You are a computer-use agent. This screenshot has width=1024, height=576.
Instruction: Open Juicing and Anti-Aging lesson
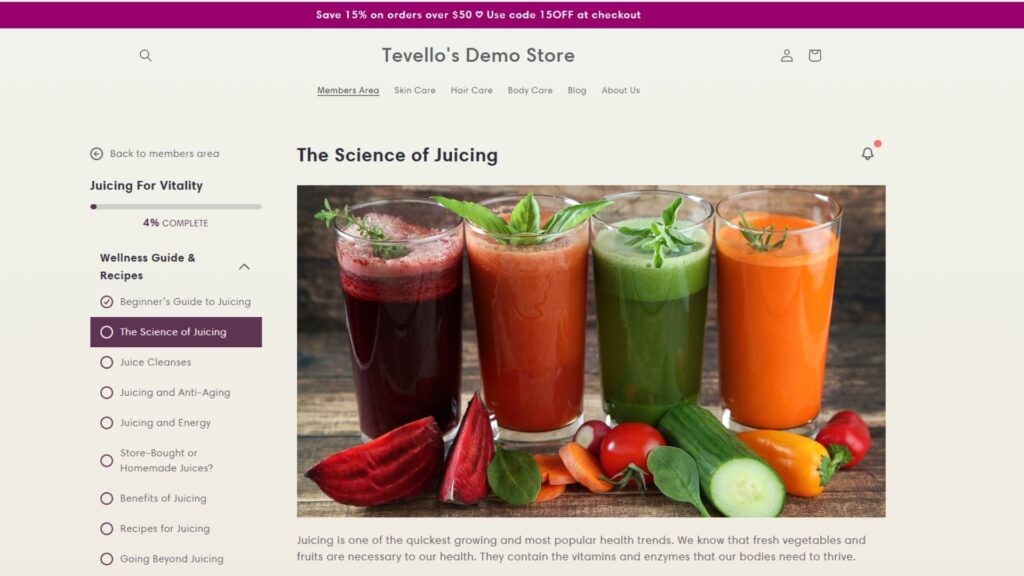coord(175,392)
